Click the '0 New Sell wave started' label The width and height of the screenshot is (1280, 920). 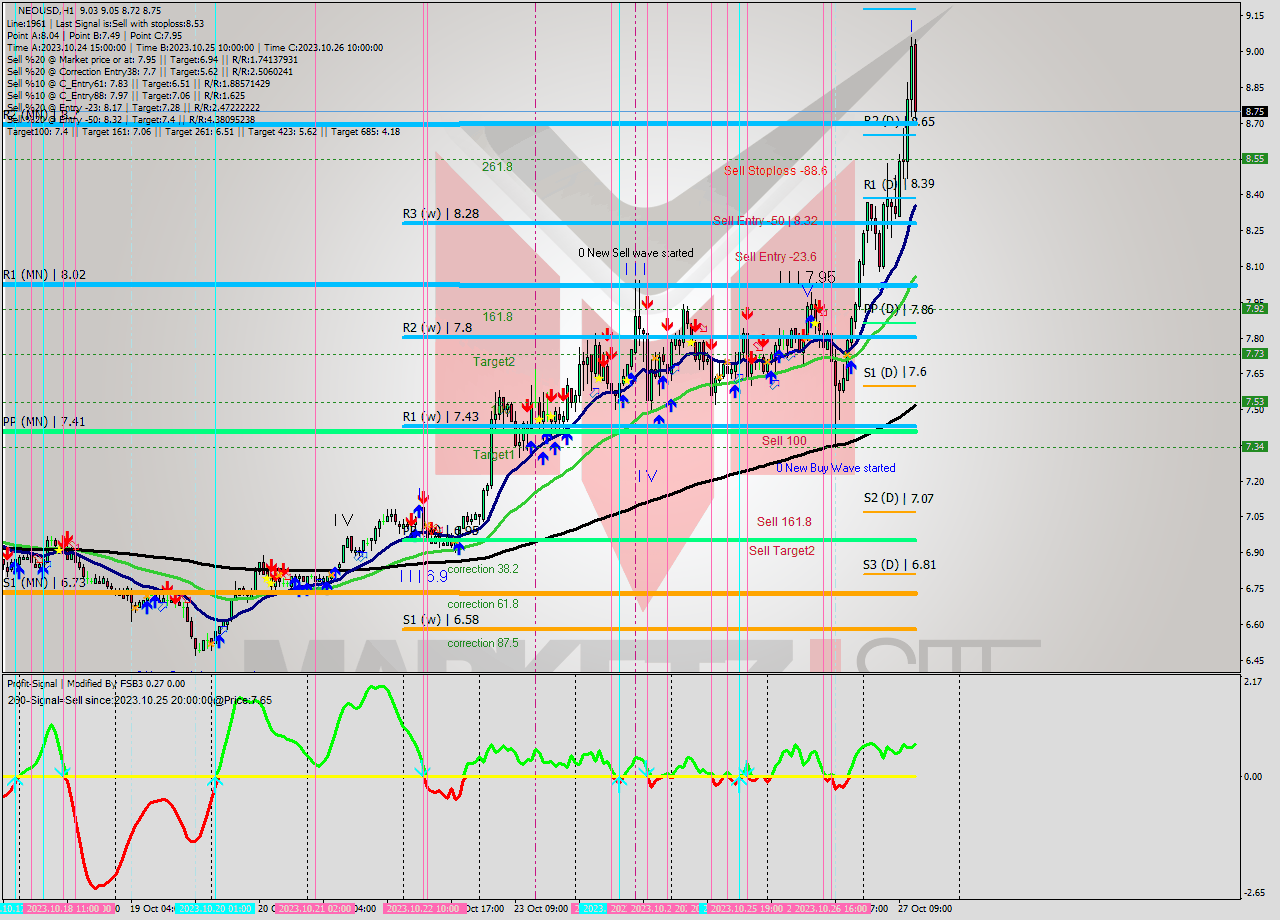point(636,253)
